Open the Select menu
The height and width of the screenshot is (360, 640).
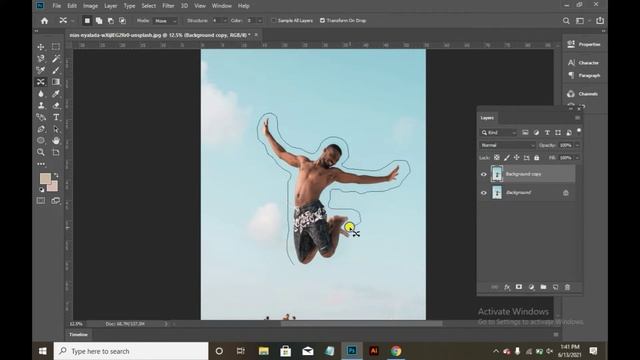[149, 6]
